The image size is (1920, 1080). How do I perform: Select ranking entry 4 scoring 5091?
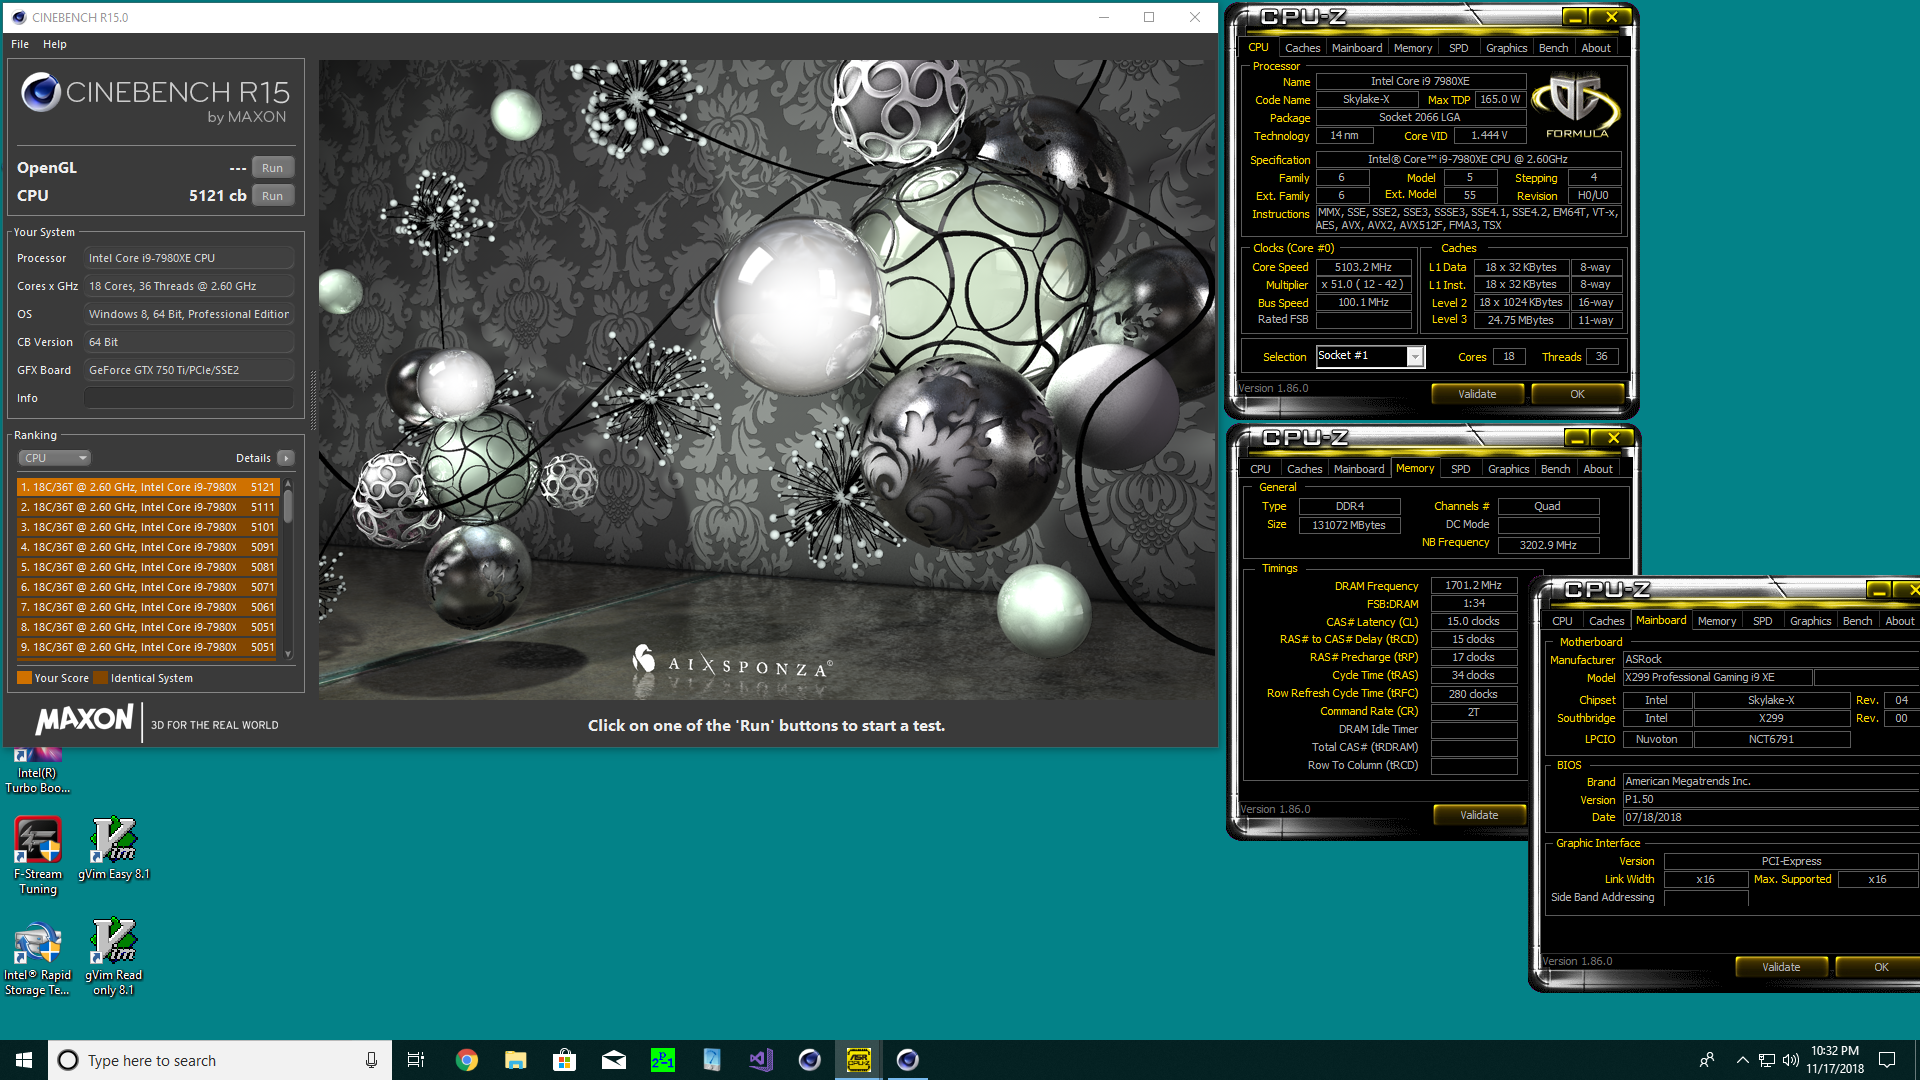point(147,547)
